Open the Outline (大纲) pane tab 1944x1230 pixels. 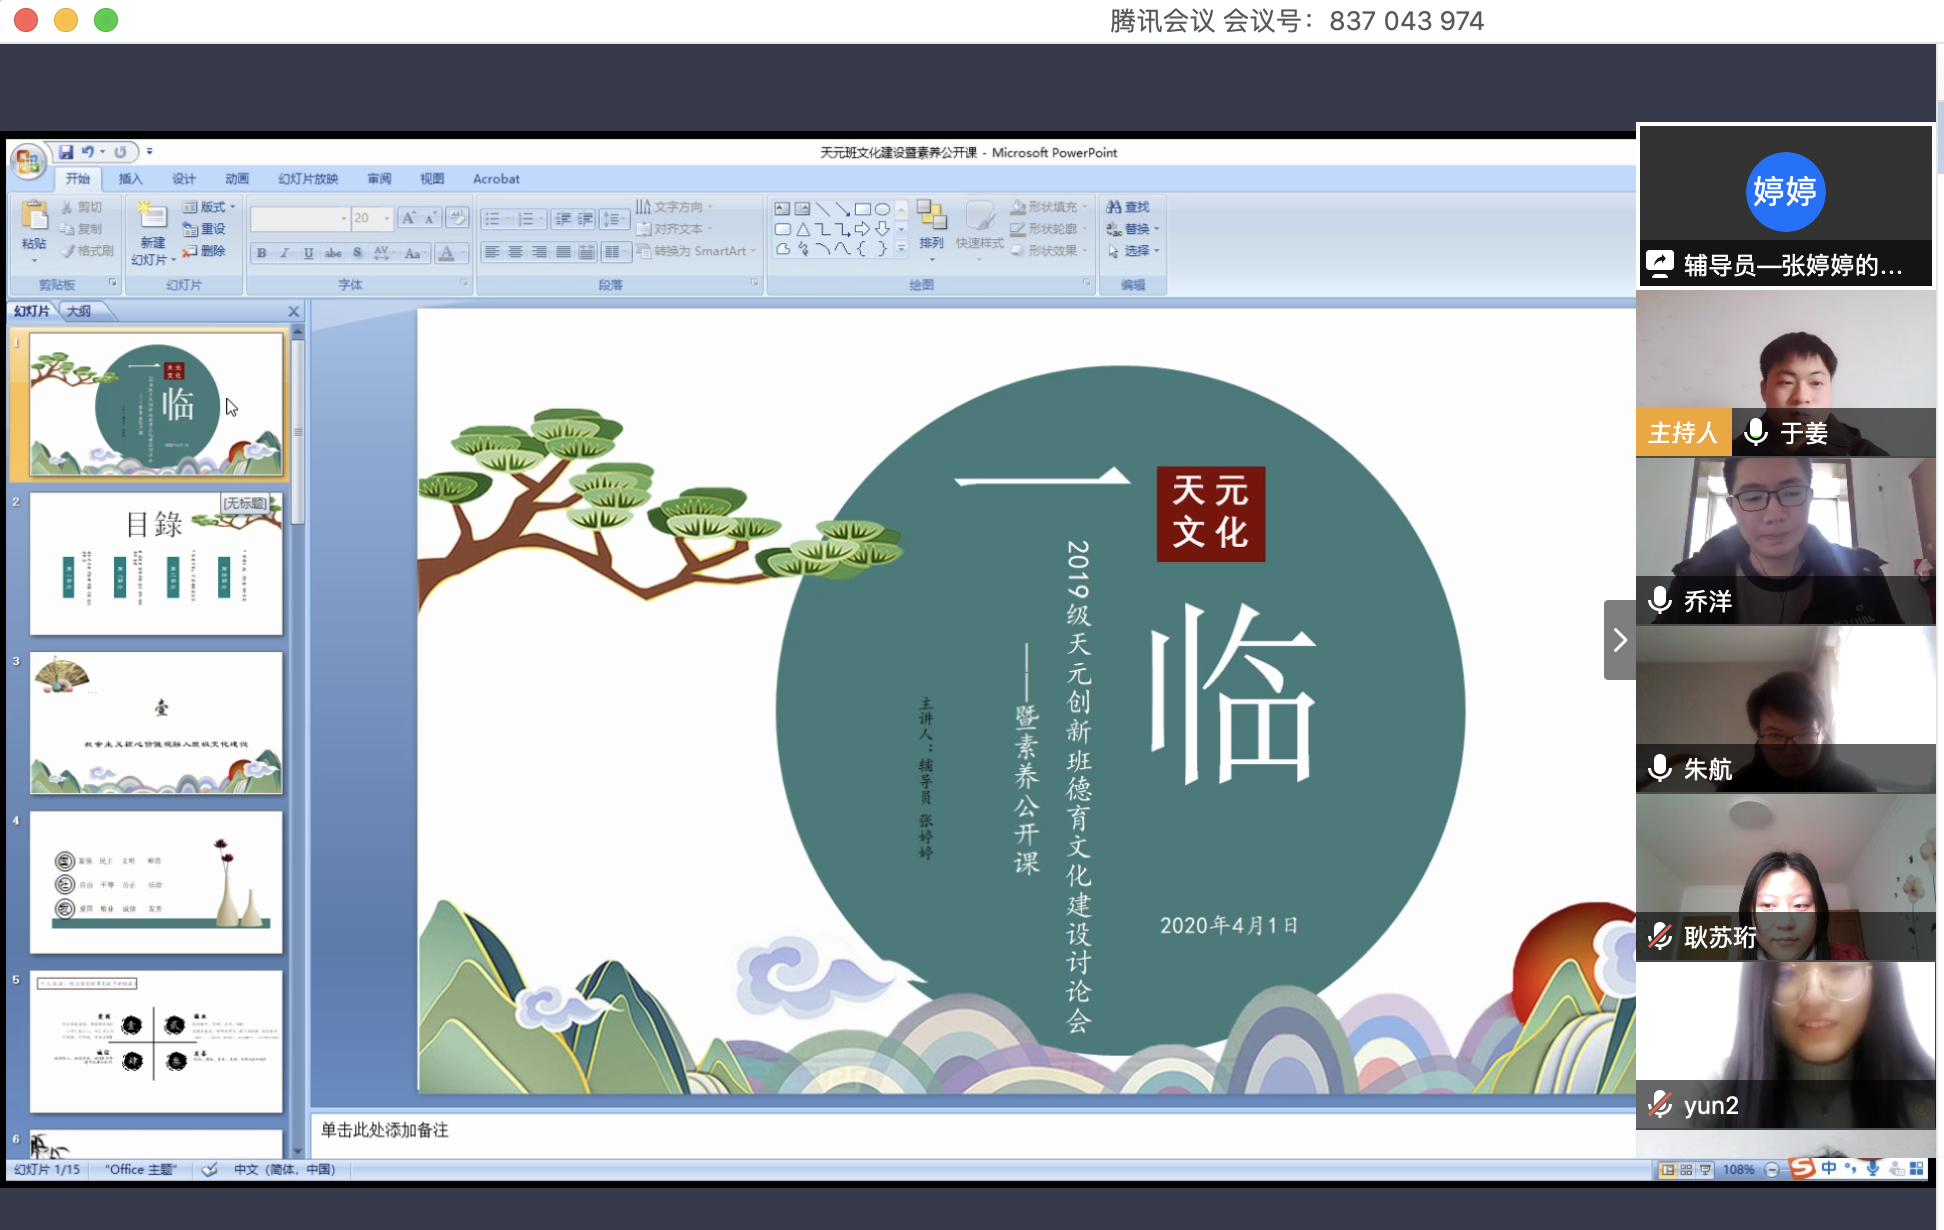coord(79,311)
